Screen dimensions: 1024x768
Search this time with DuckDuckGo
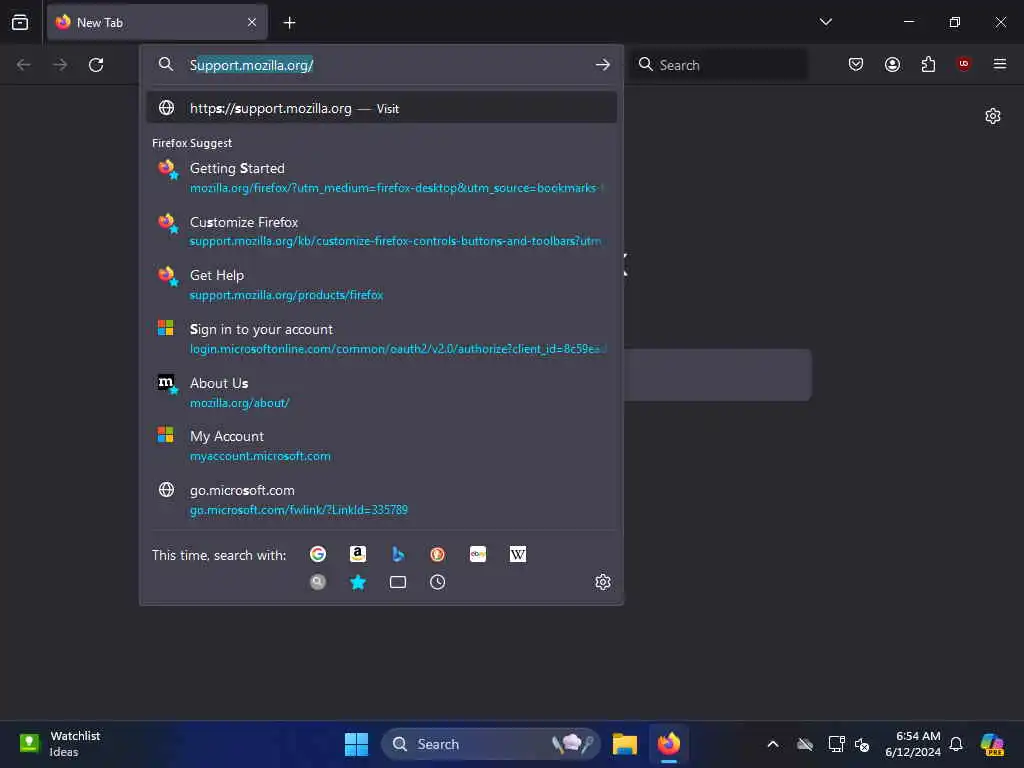point(438,554)
